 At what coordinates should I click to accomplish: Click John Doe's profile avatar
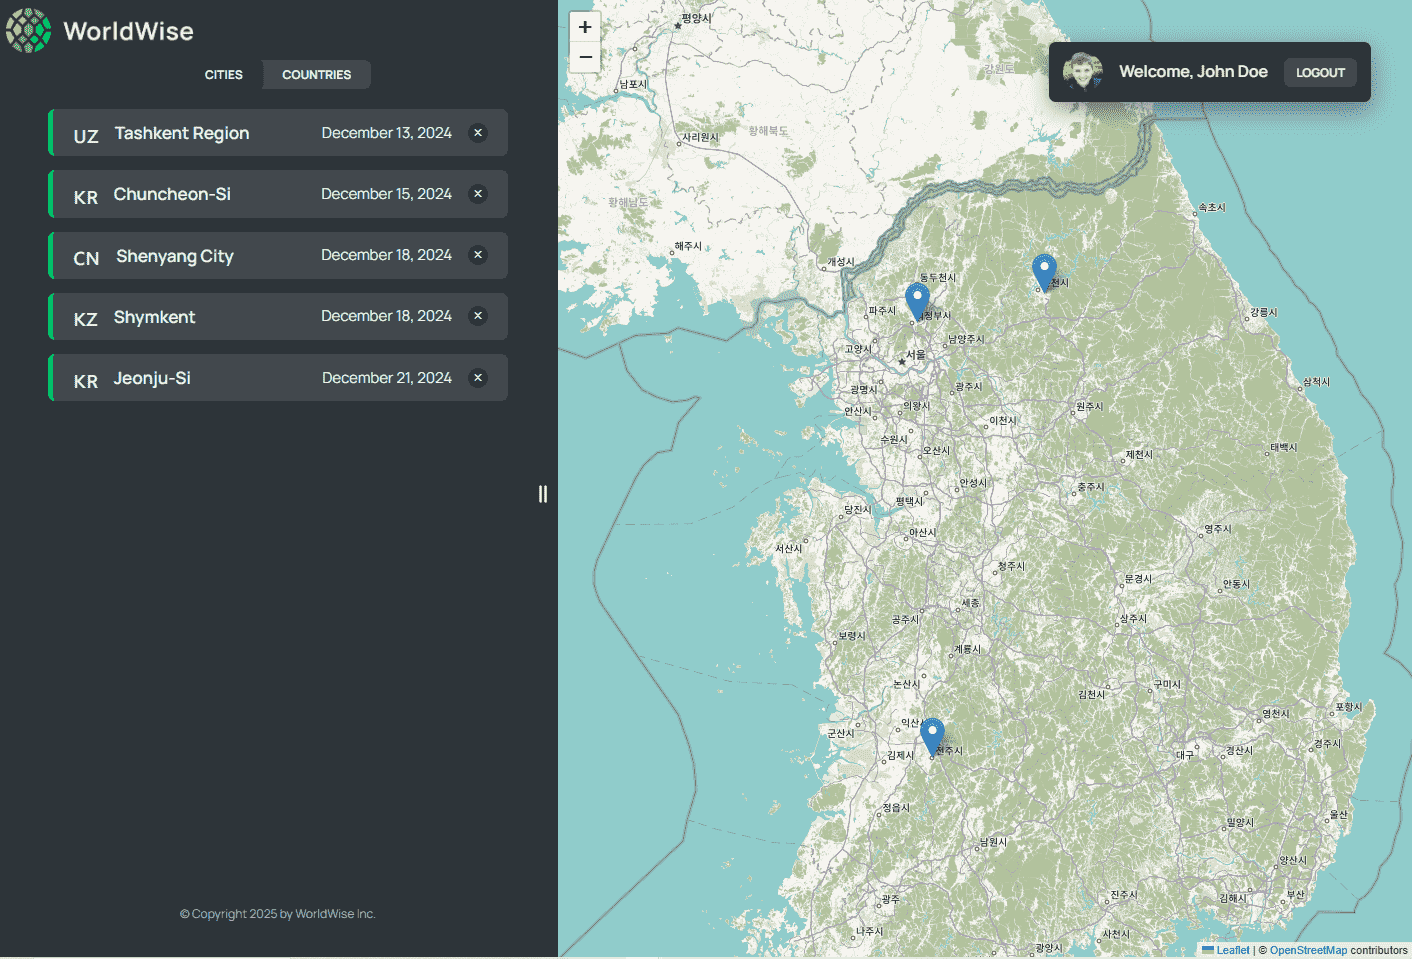click(1082, 72)
